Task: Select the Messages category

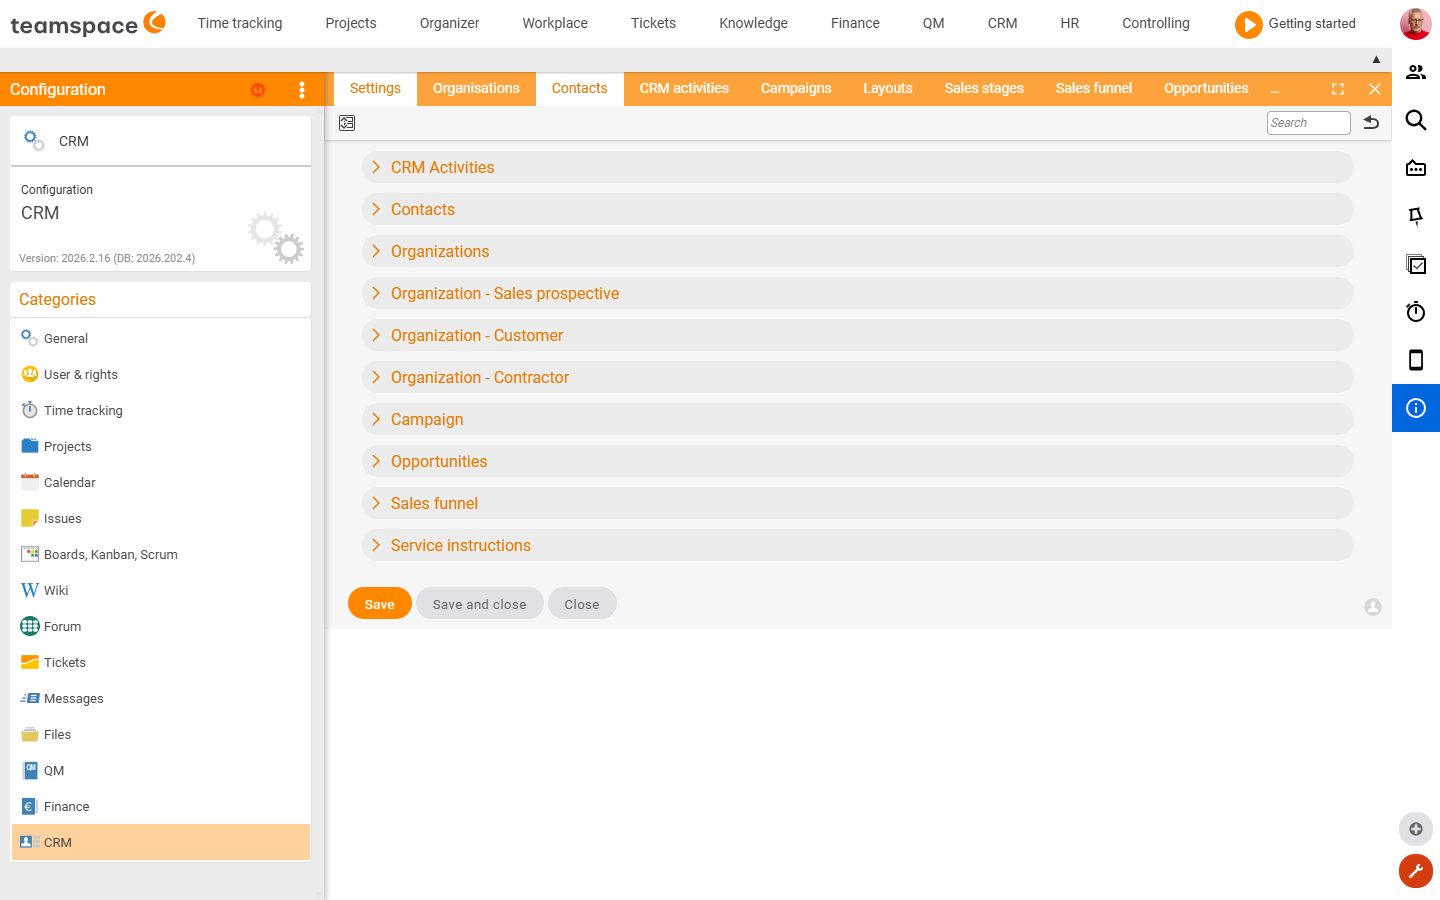Action: coord(161,698)
